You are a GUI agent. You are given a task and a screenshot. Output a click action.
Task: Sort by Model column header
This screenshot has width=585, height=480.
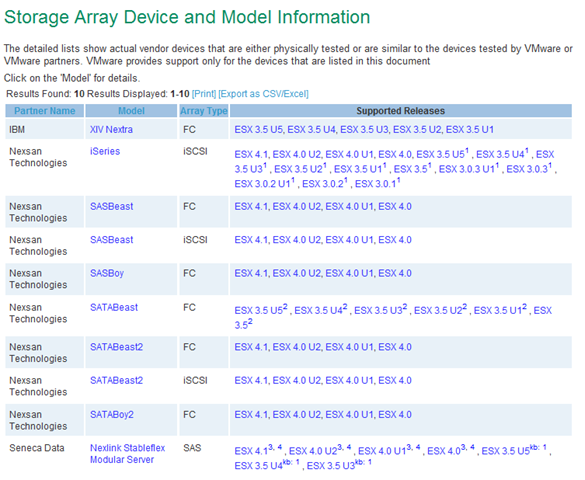[131, 111]
